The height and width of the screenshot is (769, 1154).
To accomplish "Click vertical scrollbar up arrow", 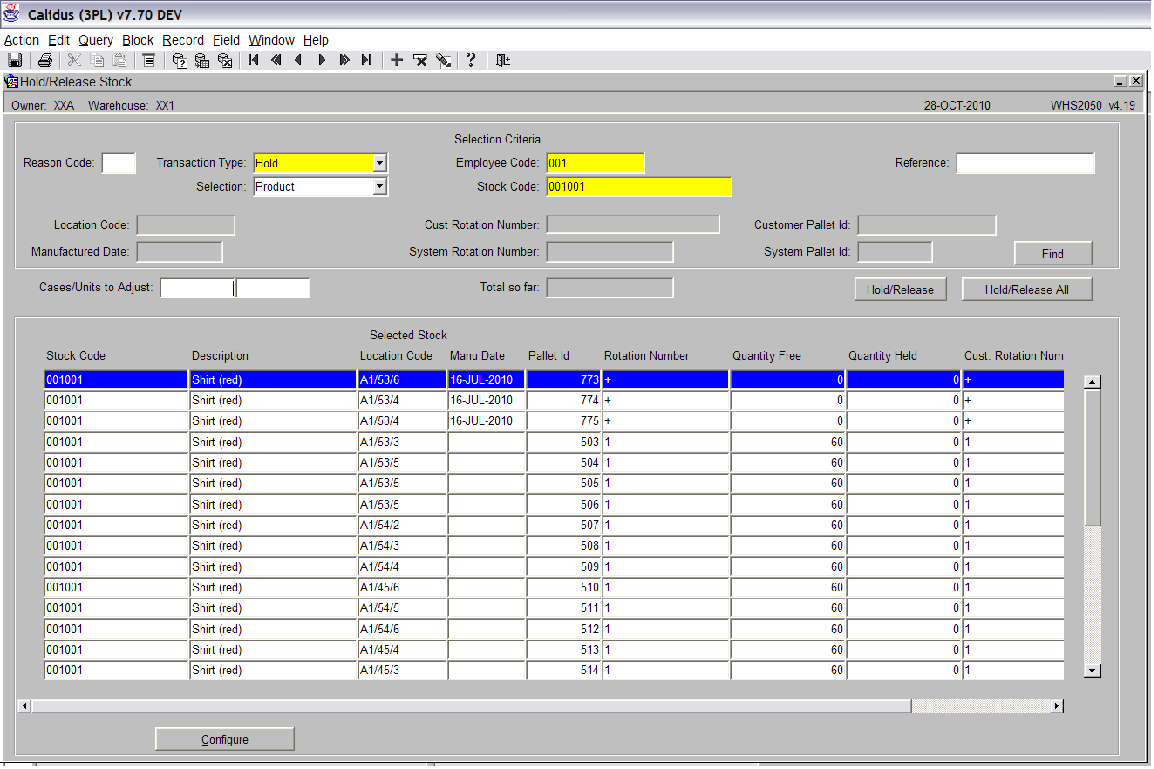I will pyautogui.click(x=1092, y=382).
